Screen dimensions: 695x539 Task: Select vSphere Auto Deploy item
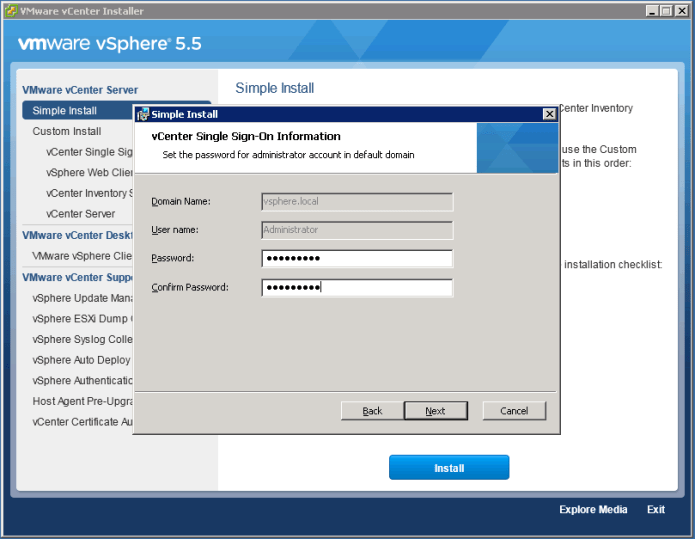pos(81,360)
